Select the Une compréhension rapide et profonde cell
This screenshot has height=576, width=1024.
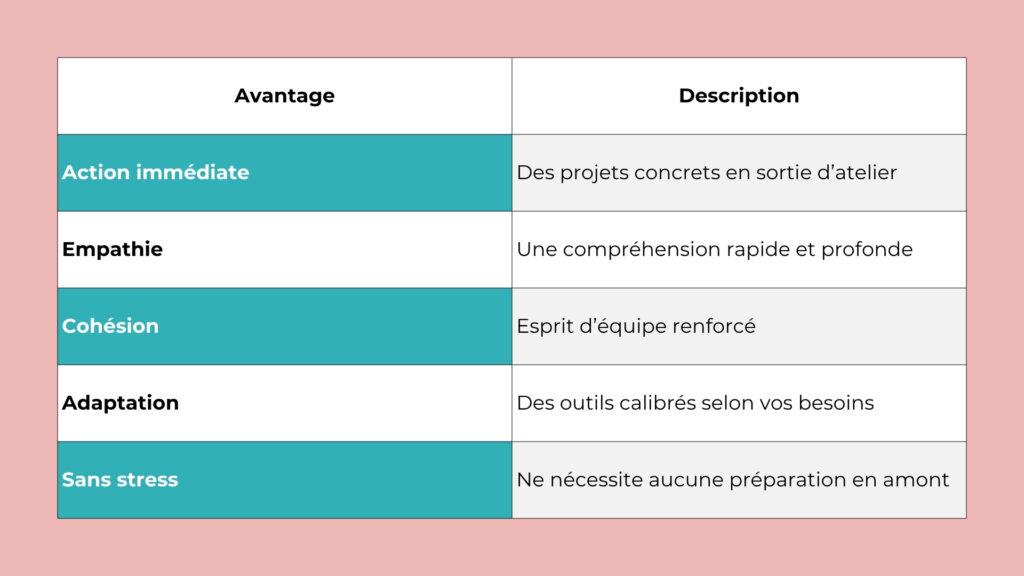click(x=714, y=250)
